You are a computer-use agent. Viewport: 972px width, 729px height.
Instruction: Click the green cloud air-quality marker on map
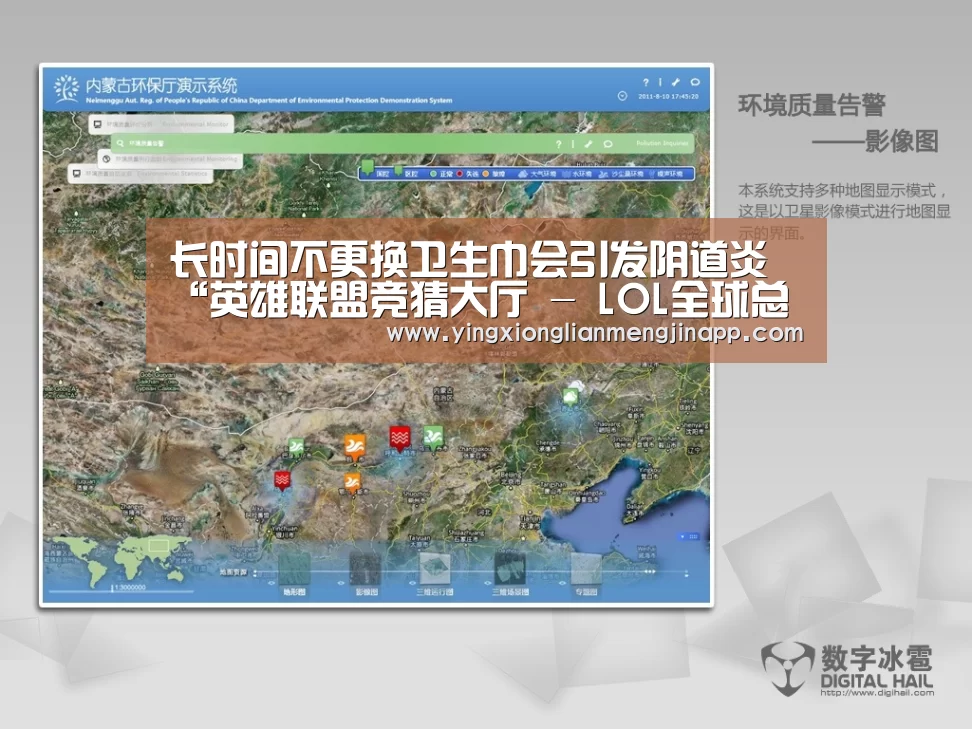(570, 397)
